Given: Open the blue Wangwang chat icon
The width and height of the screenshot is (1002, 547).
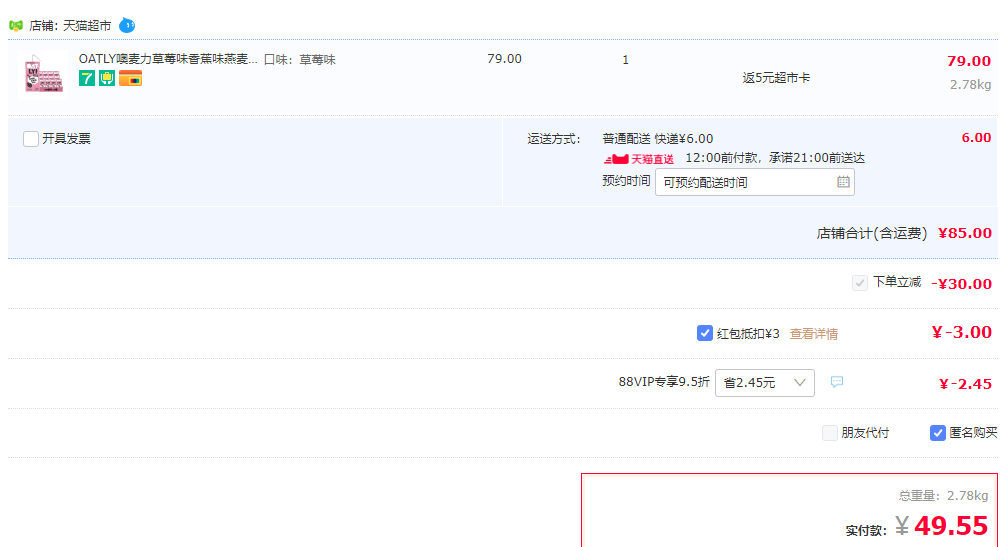Looking at the screenshot, I should 127,26.
